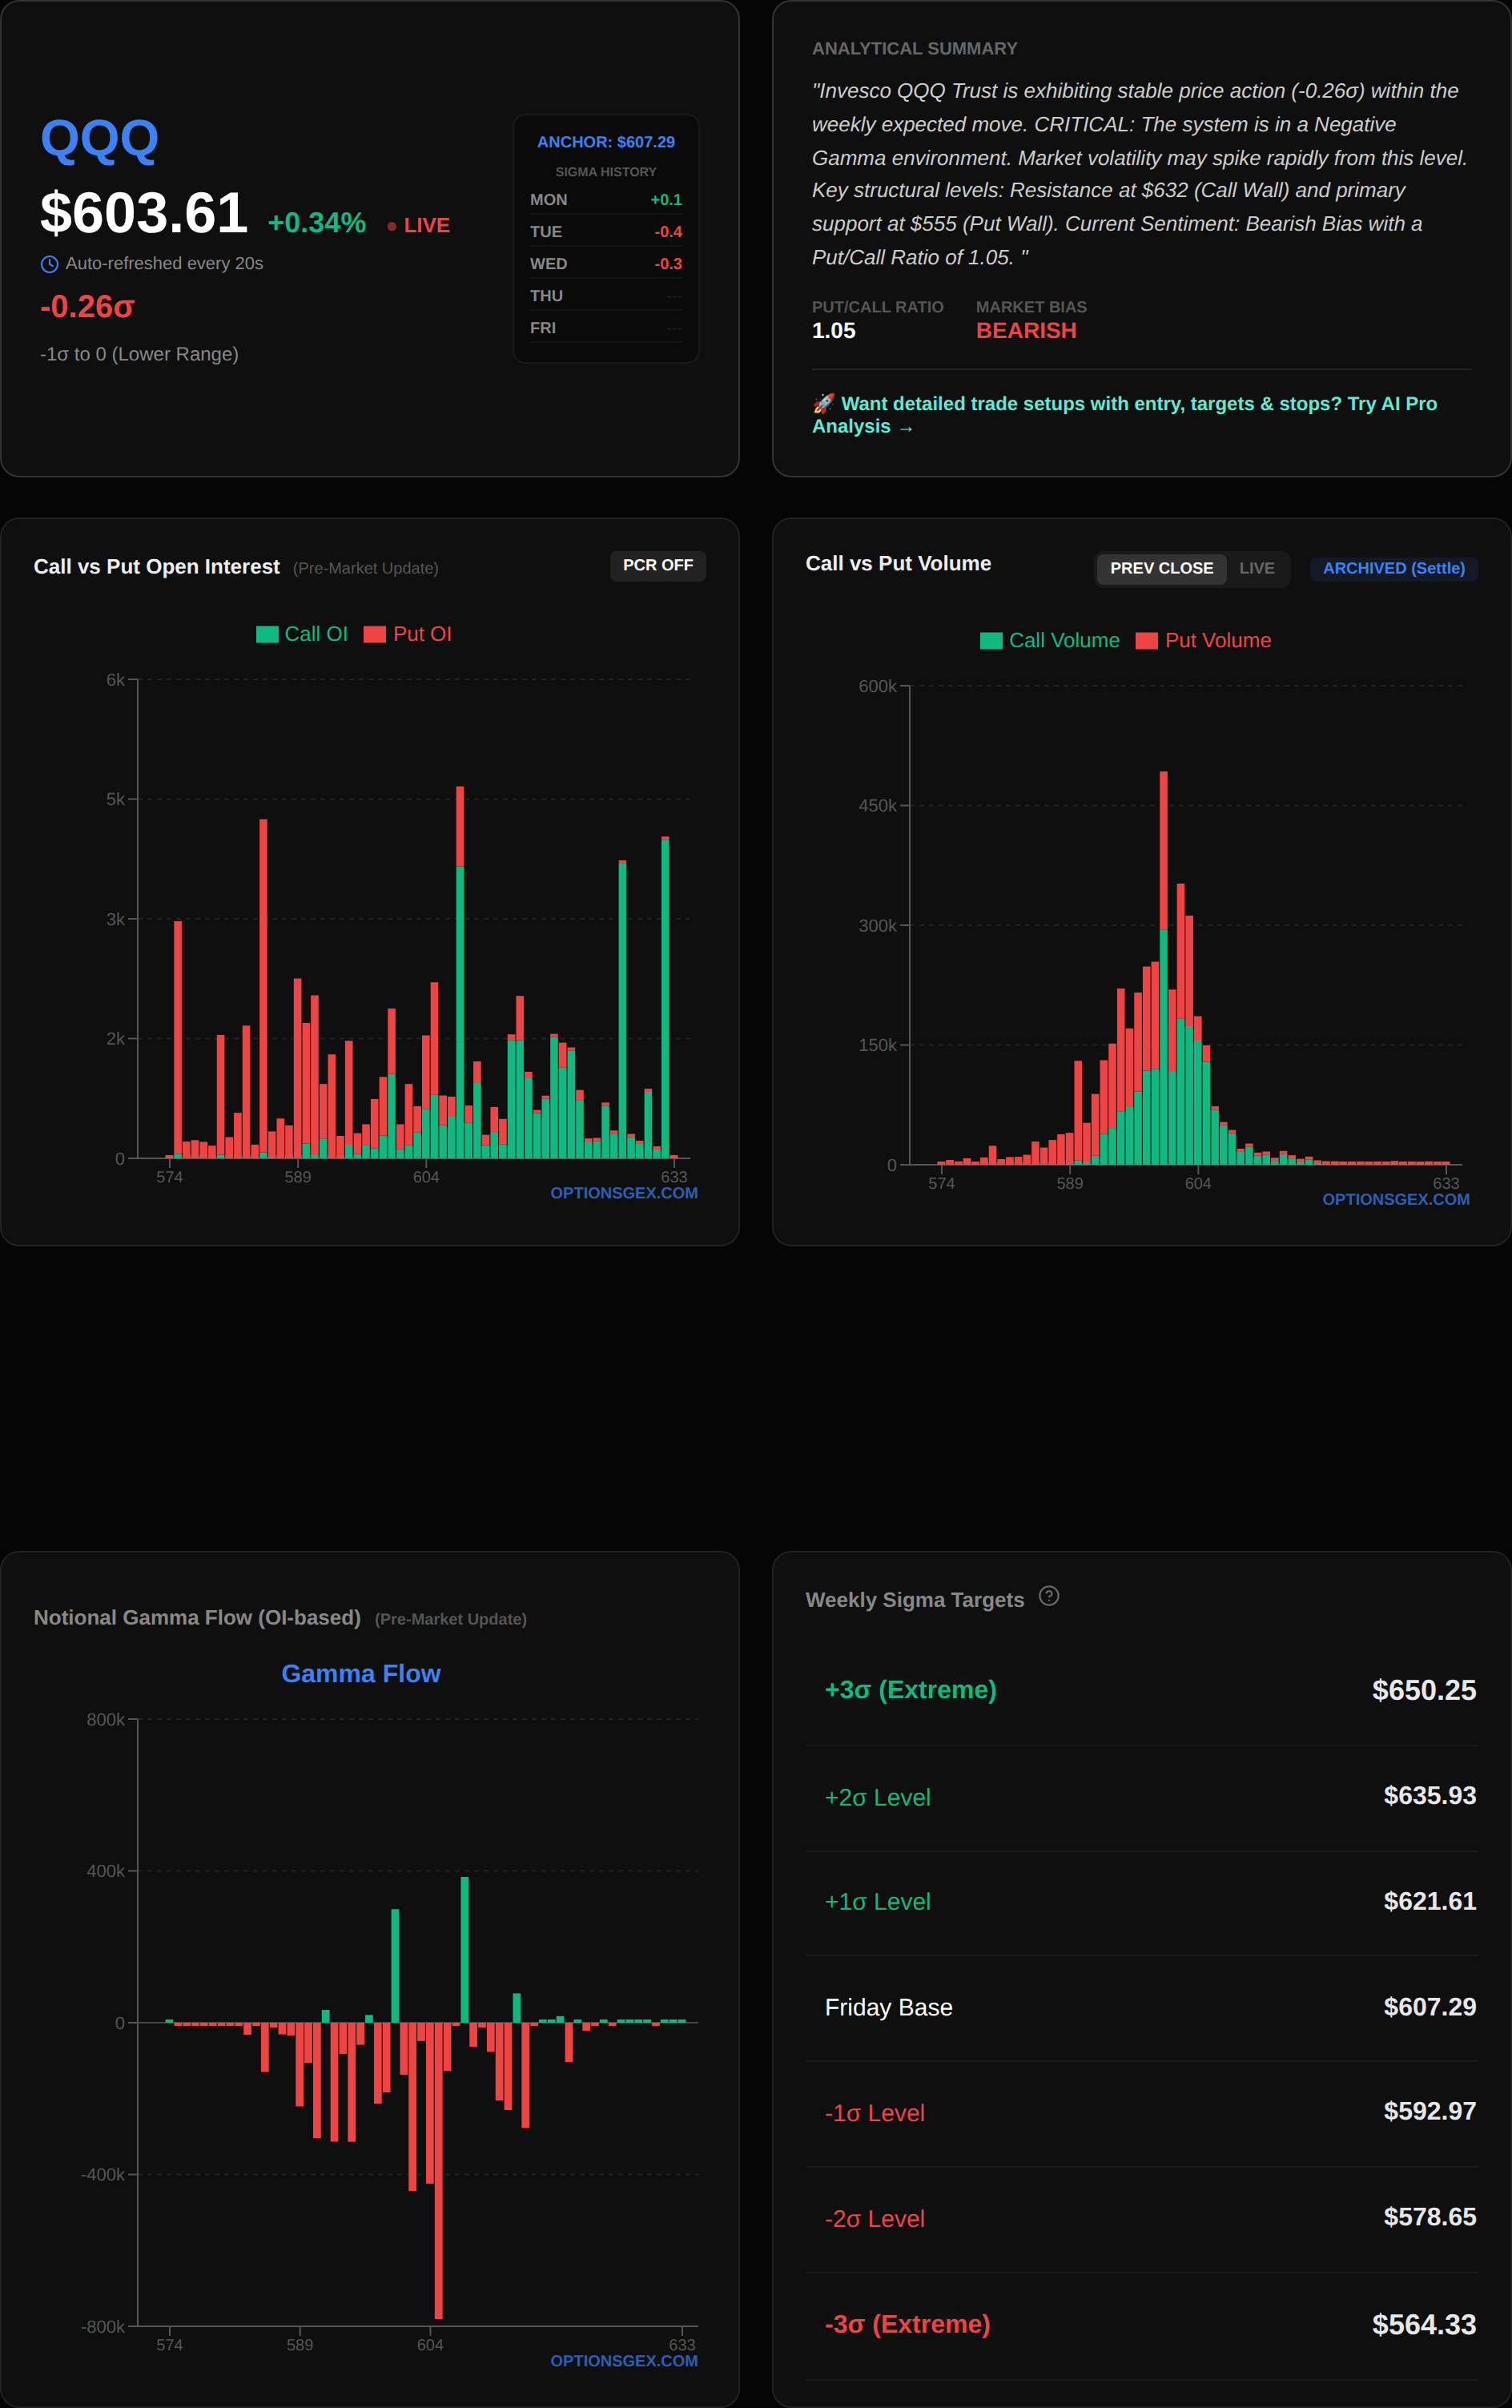
Task: Click the QQQ ticker symbol heading
Action: tap(99, 139)
